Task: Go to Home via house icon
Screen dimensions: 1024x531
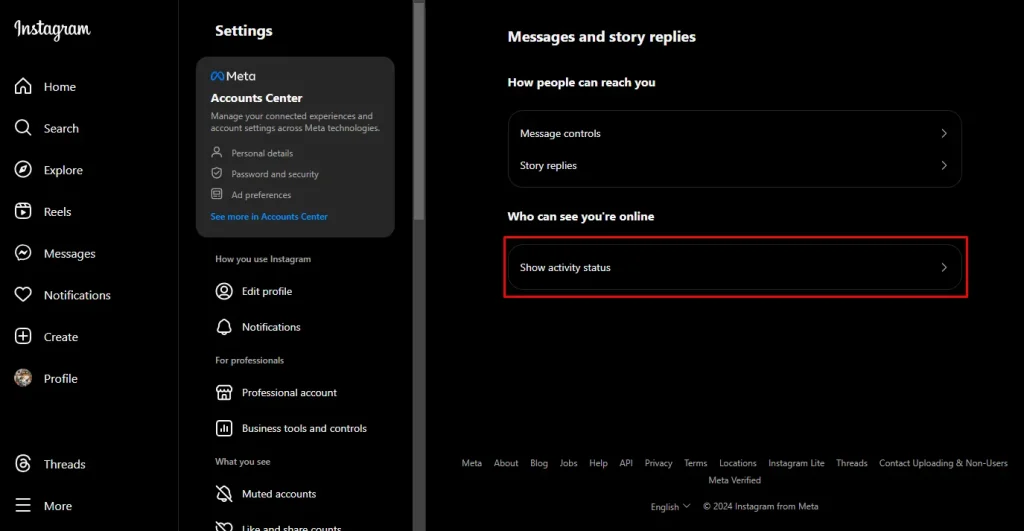Action: tap(23, 86)
